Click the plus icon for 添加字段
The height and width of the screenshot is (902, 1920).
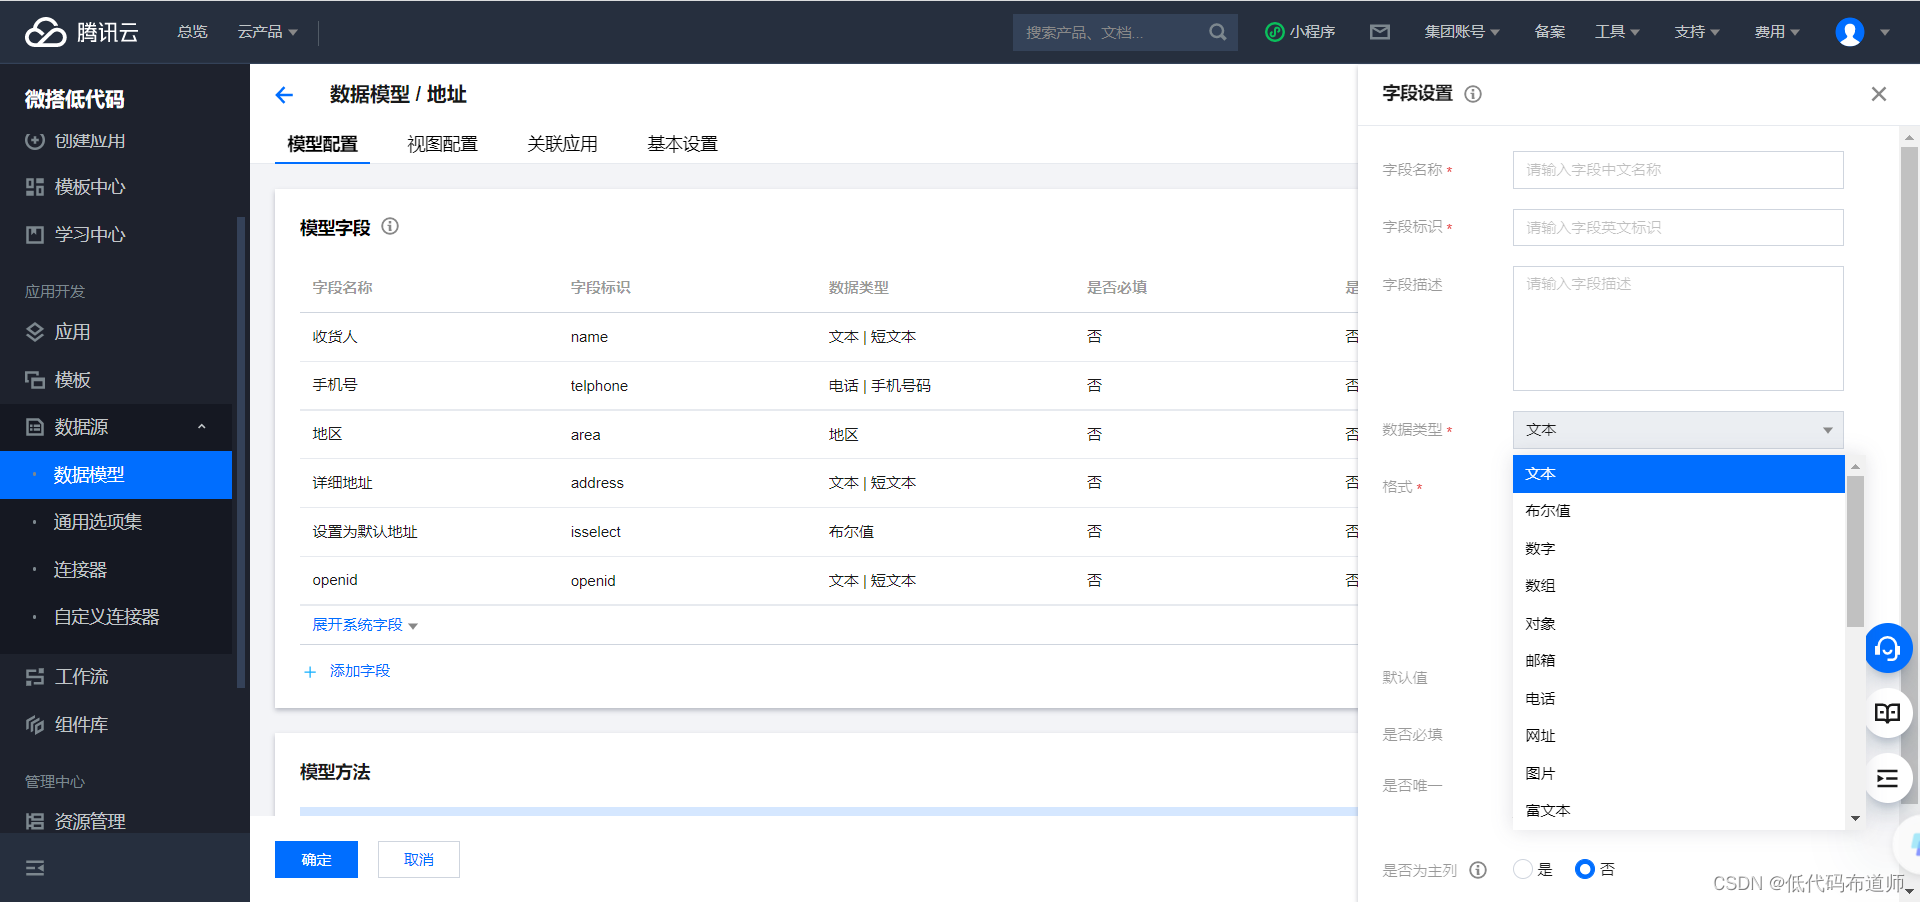(x=310, y=672)
